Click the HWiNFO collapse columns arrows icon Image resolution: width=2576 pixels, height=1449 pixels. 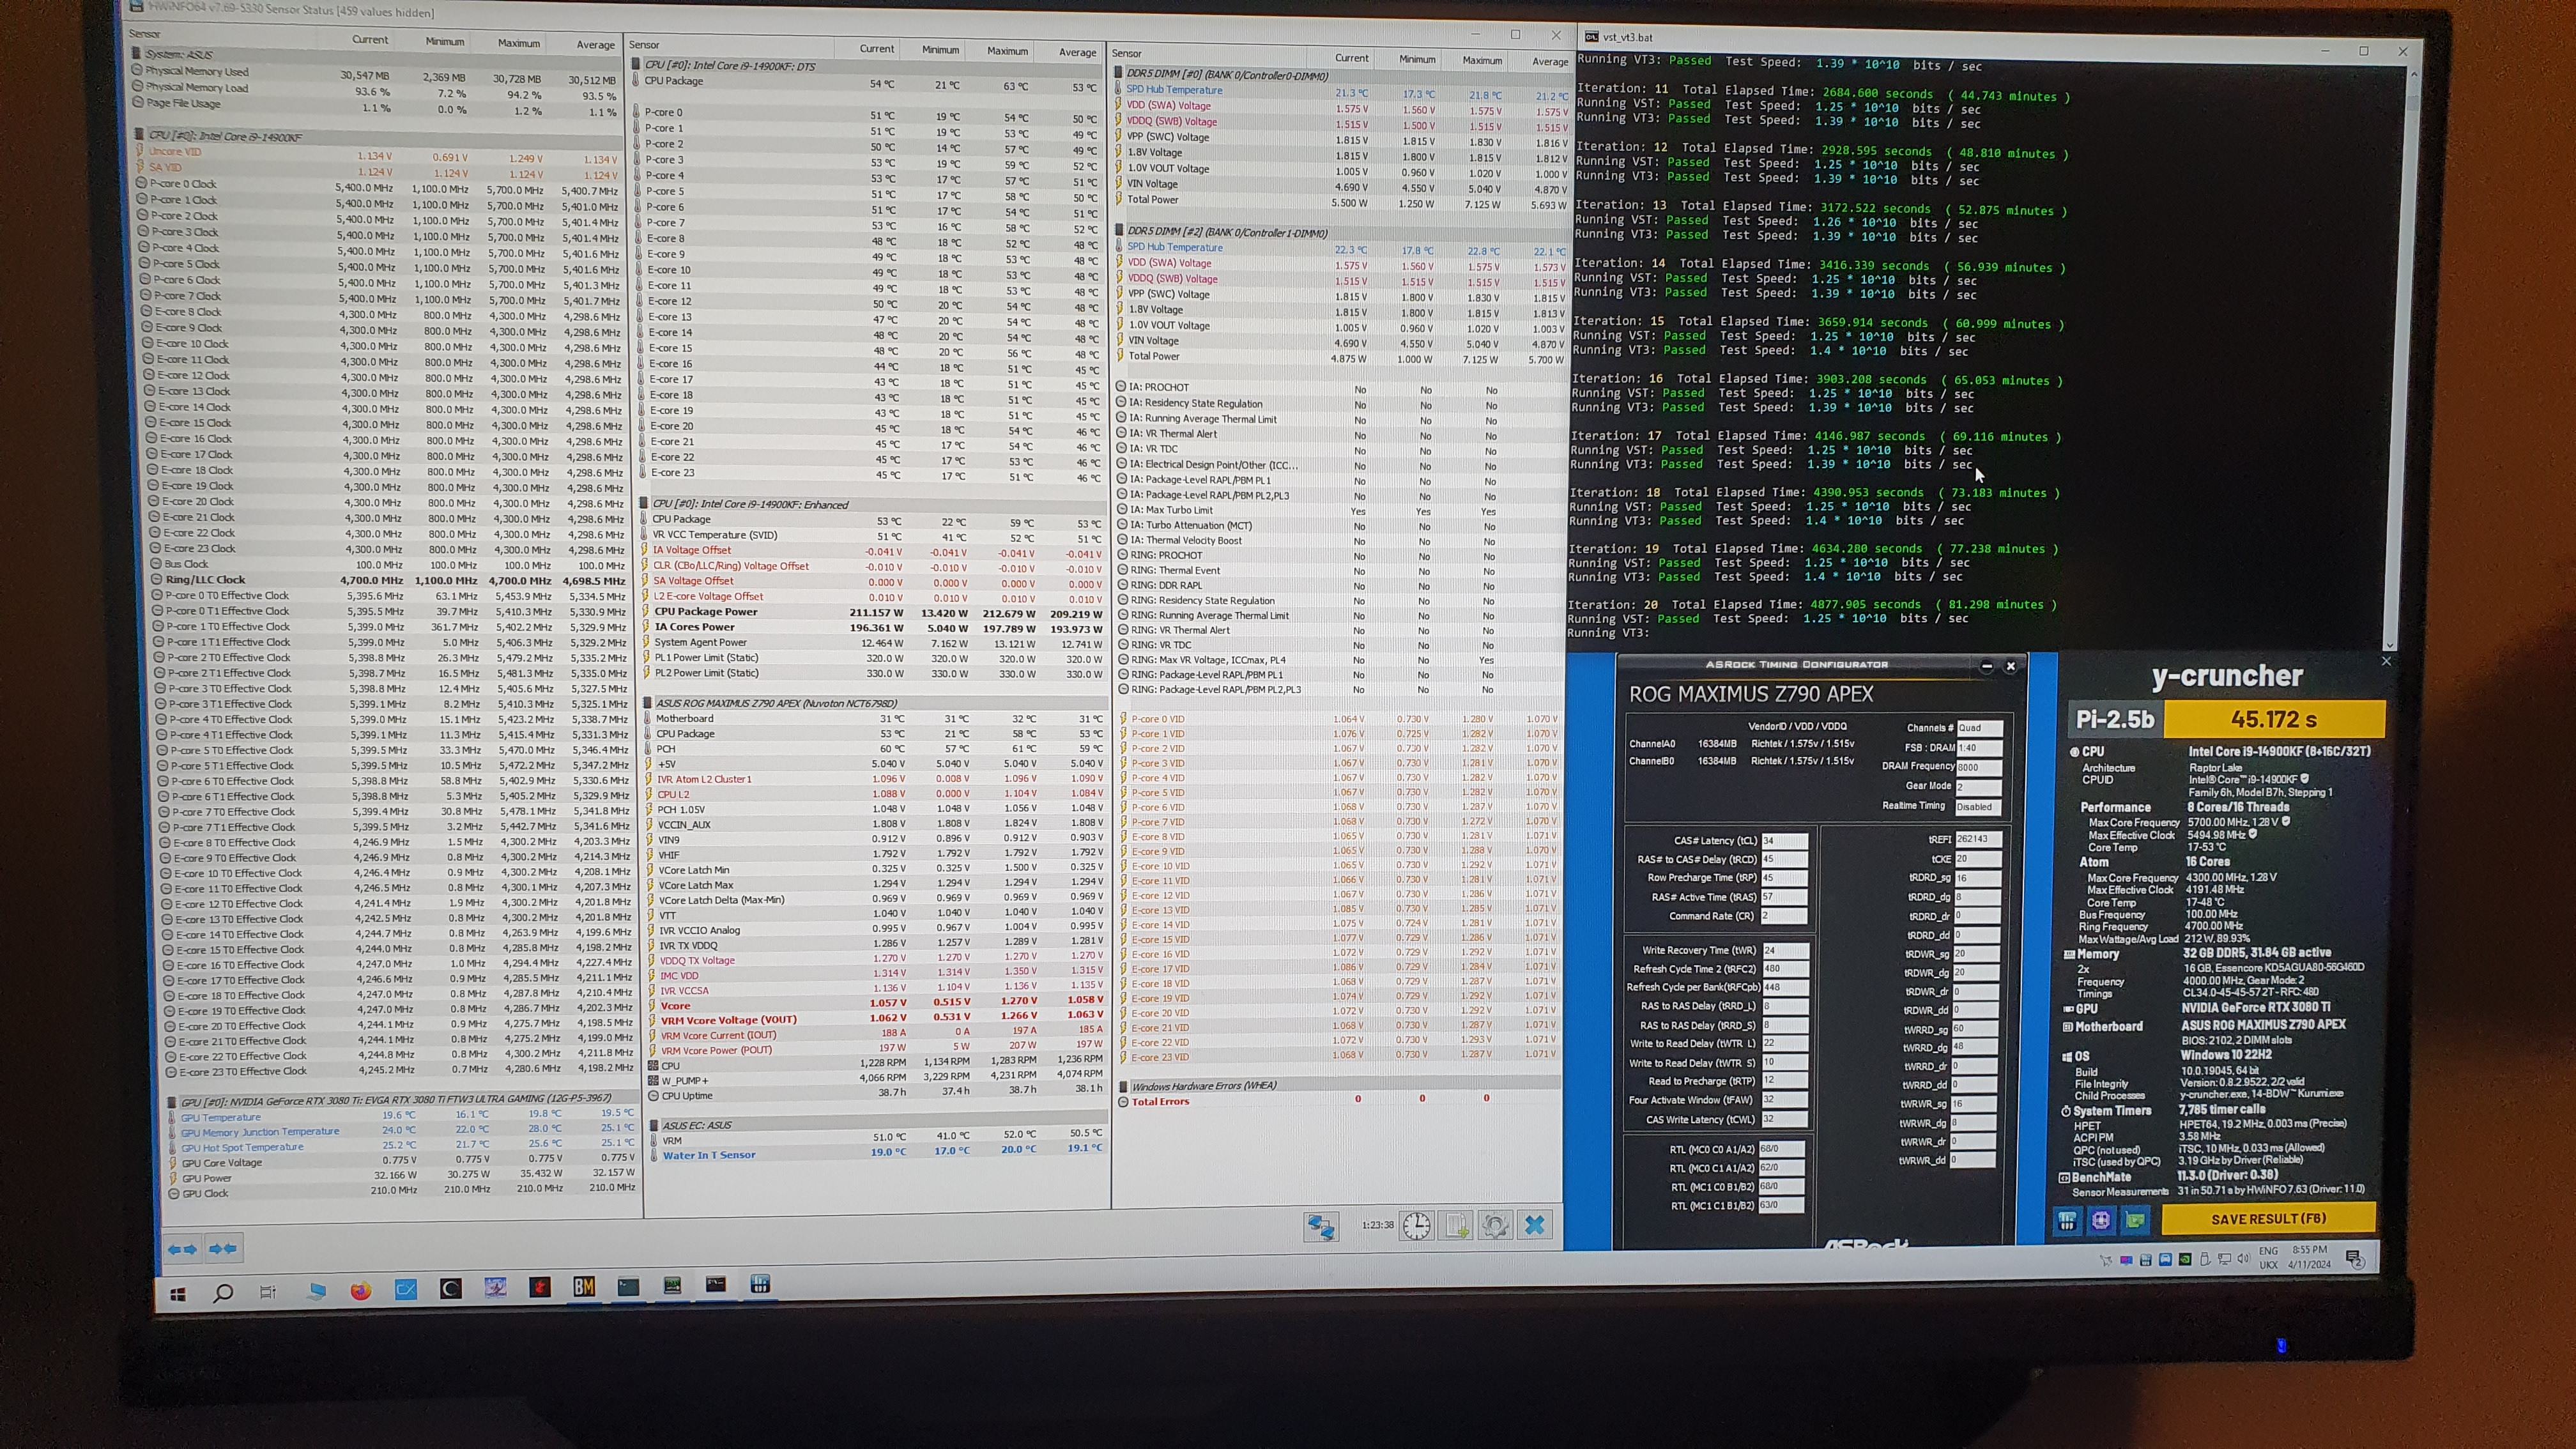click(222, 1248)
